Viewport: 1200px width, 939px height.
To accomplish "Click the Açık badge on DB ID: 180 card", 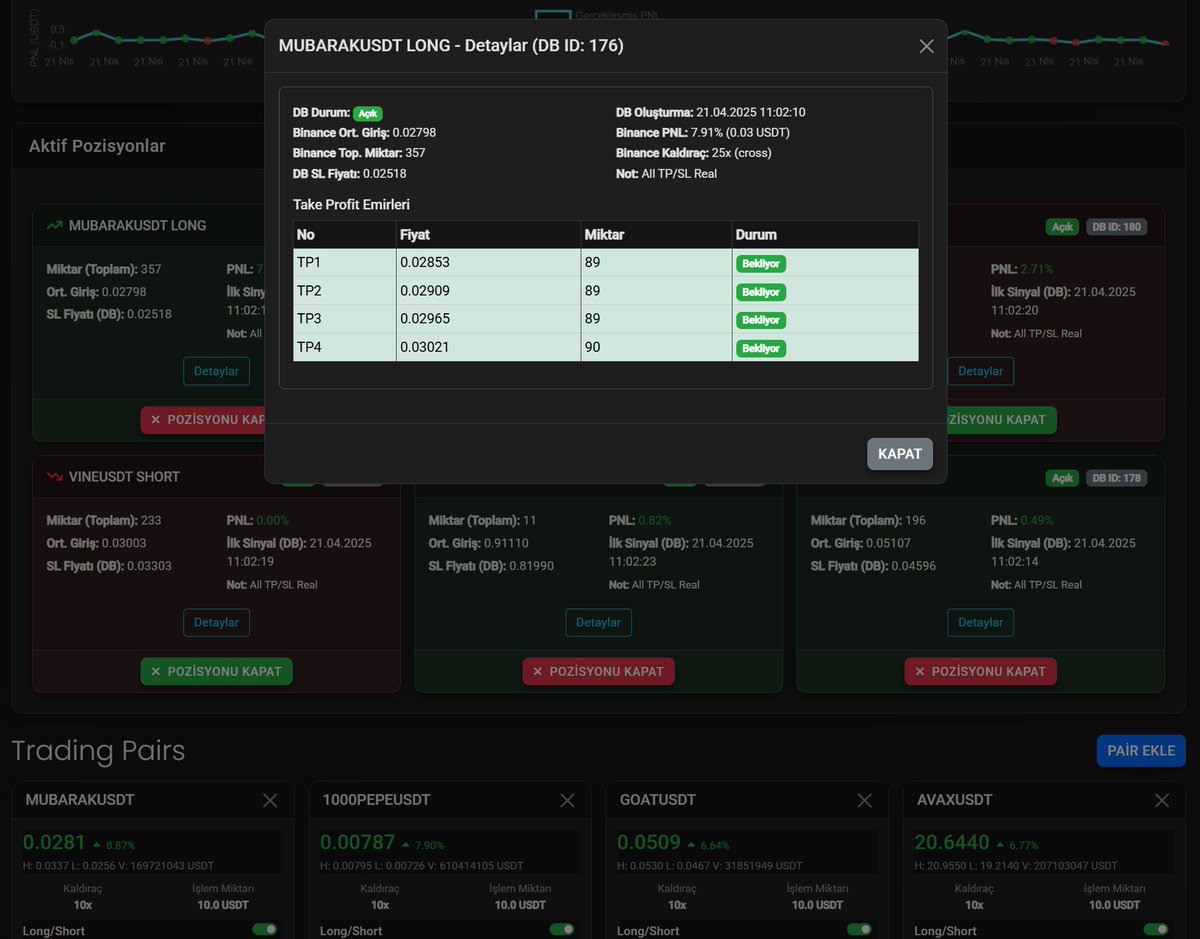I will click(1062, 227).
